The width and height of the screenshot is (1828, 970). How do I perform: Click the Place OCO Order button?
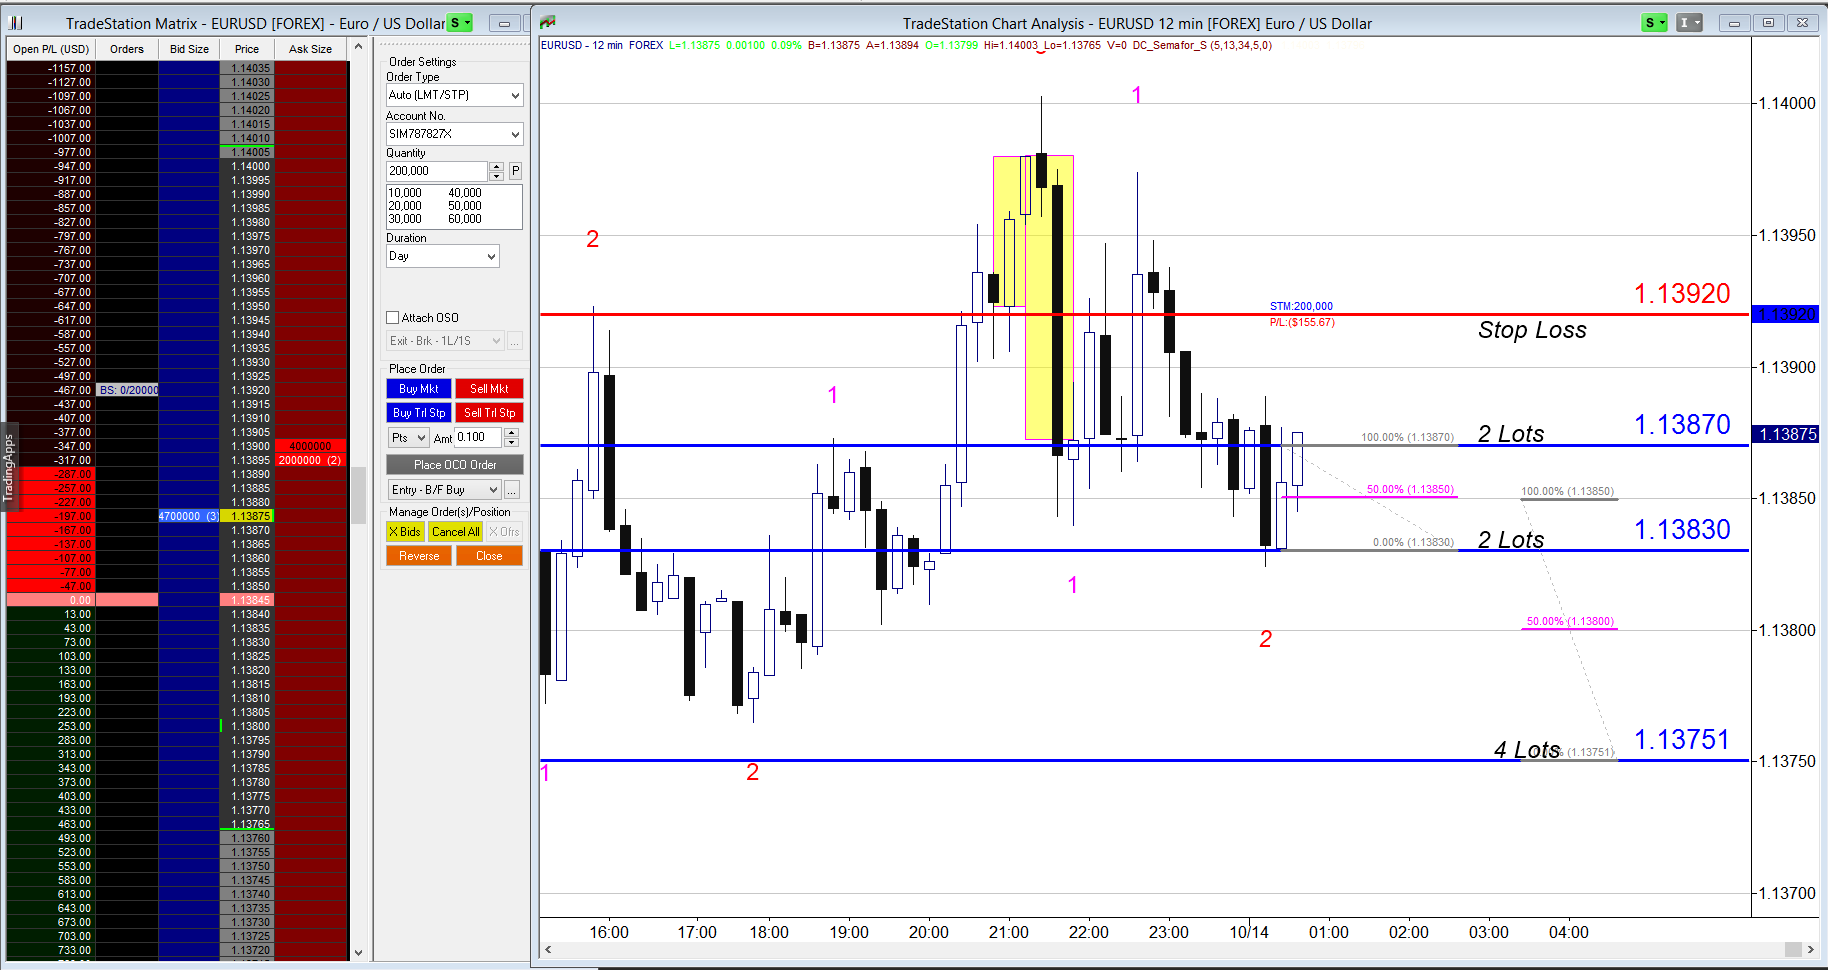coord(455,465)
